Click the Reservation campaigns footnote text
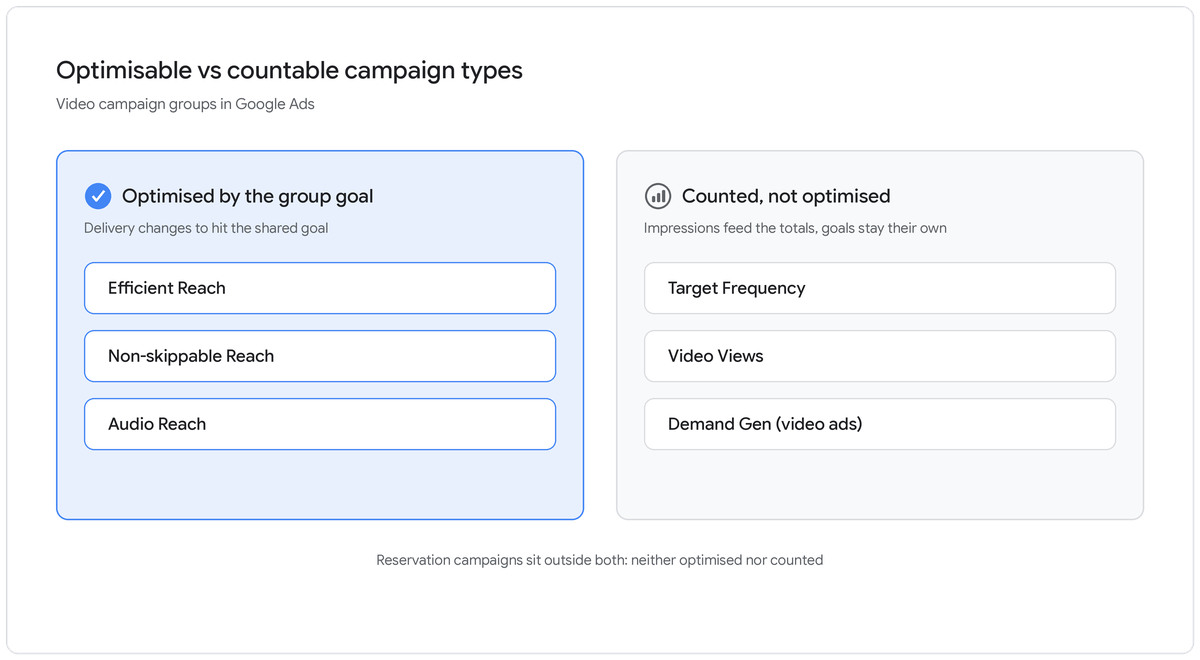The width and height of the screenshot is (1200, 660). [600, 560]
